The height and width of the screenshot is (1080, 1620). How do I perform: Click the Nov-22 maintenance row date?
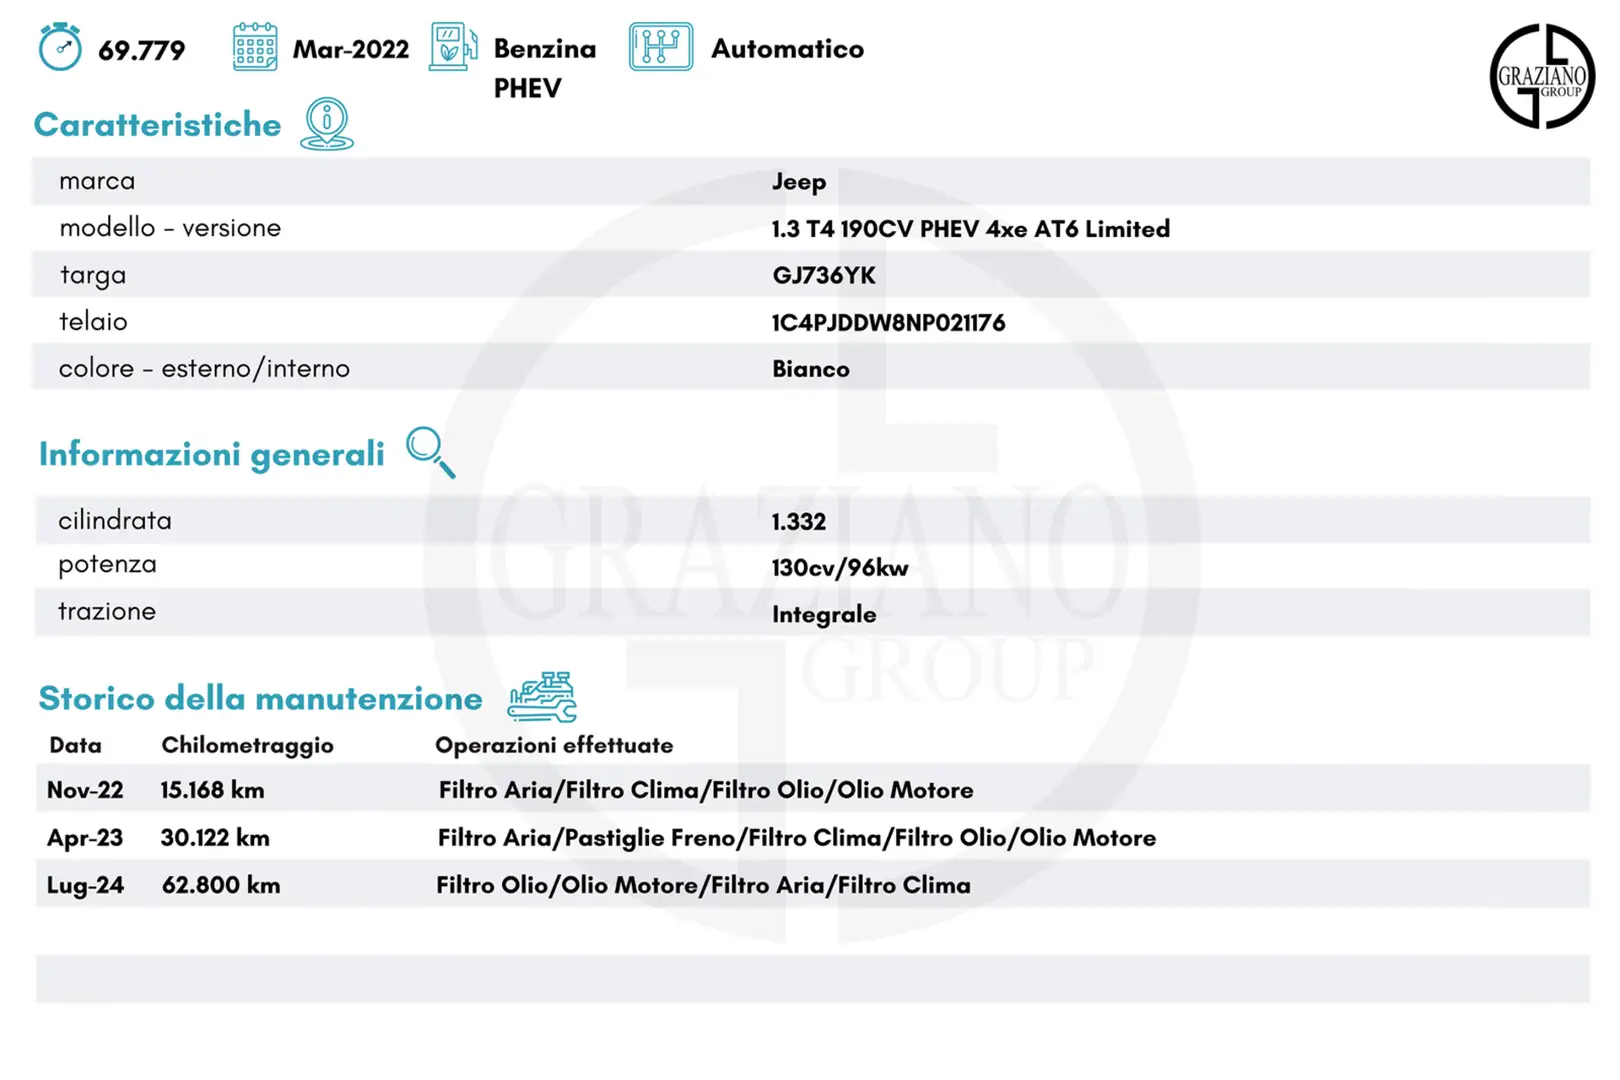coord(85,790)
